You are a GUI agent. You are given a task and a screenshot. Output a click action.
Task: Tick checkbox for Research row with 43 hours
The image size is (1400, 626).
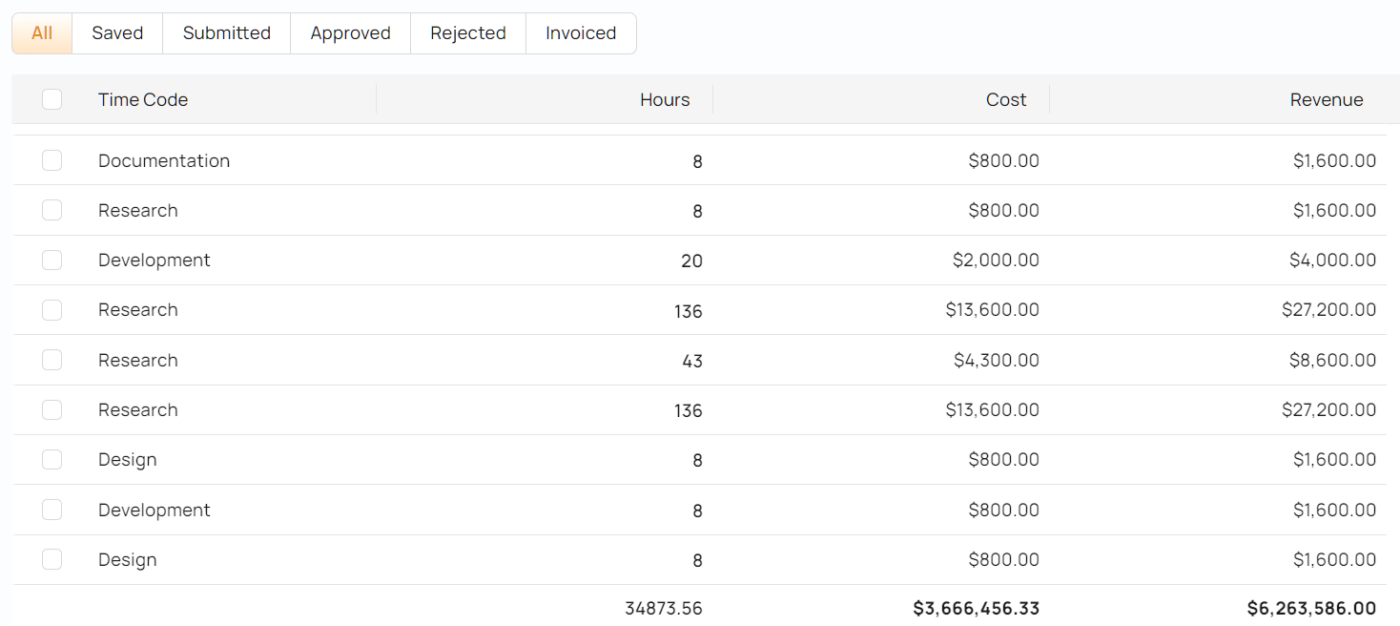(x=52, y=360)
